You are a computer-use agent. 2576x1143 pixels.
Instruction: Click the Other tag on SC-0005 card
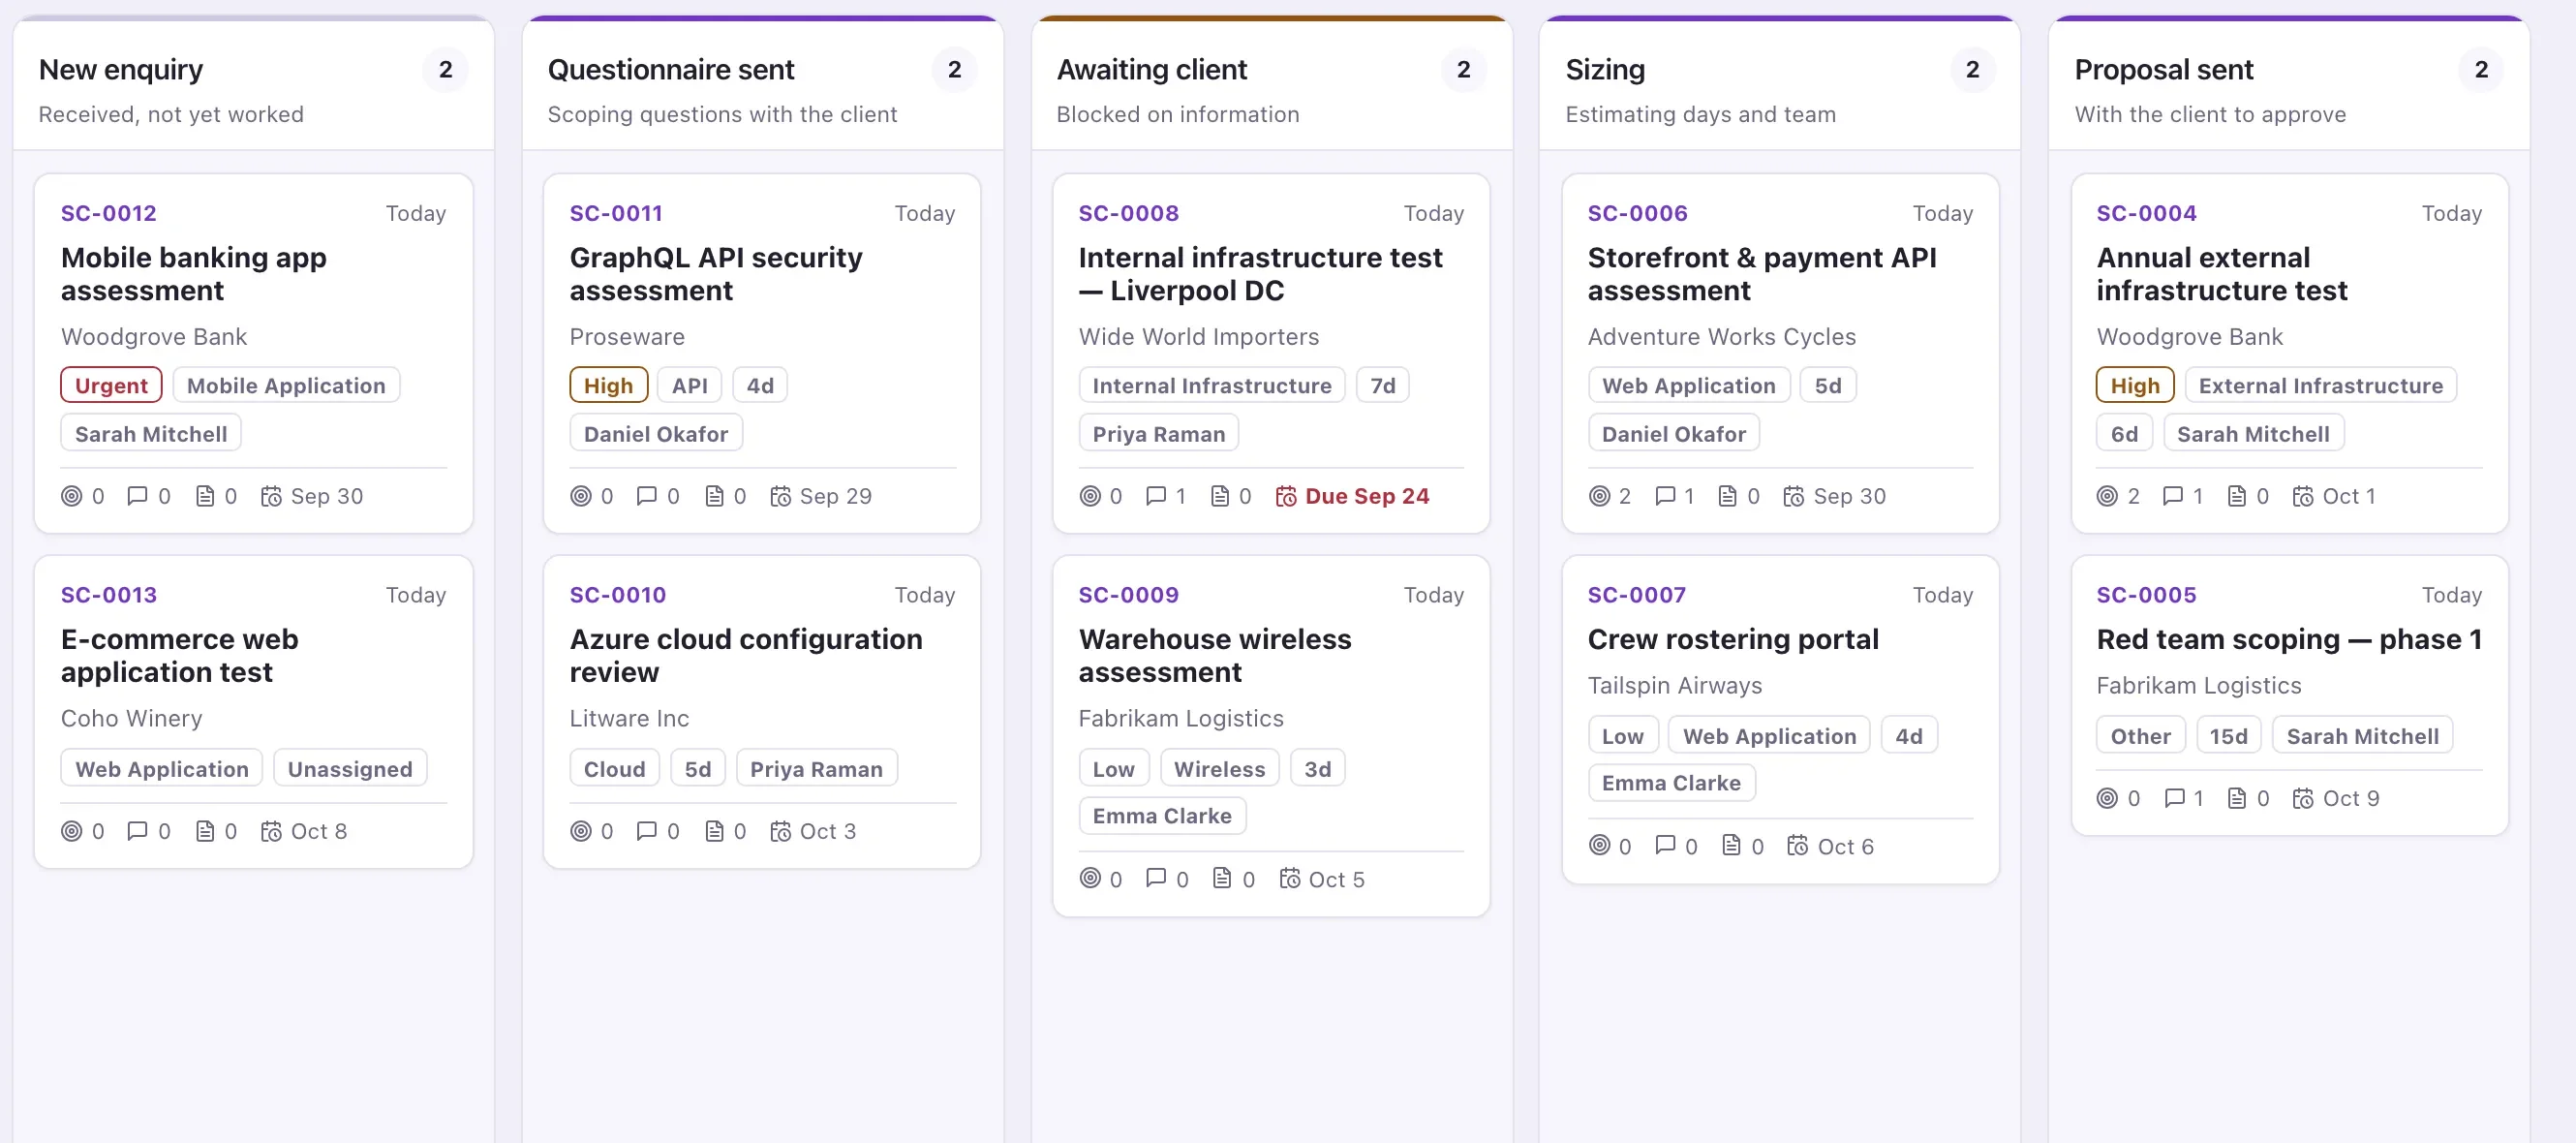click(x=2140, y=736)
